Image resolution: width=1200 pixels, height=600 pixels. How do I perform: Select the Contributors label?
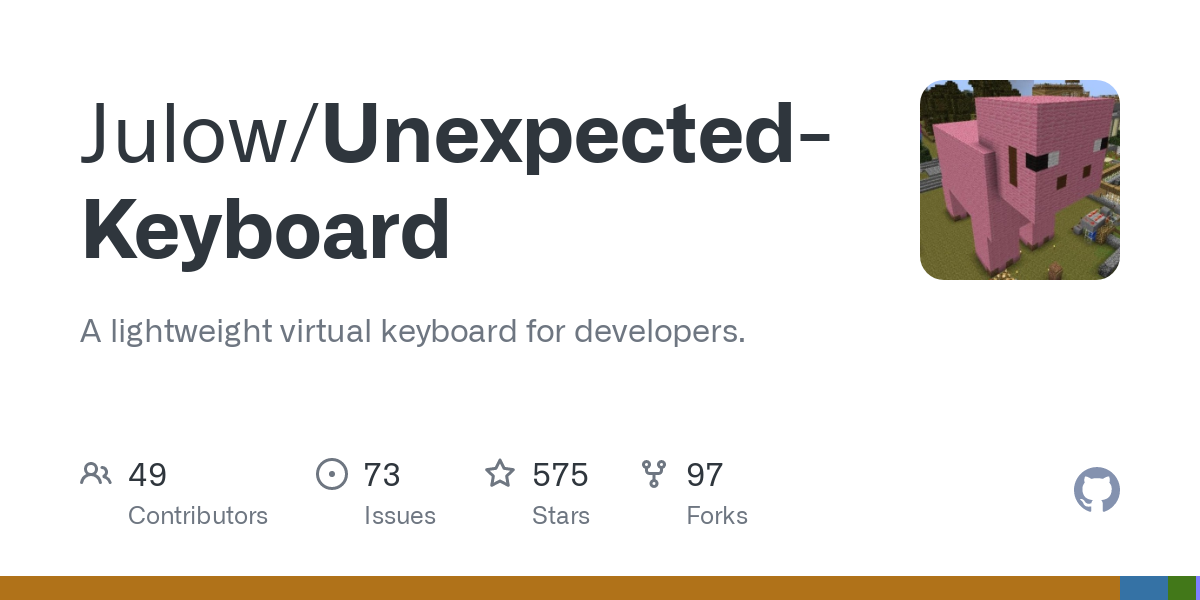(198, 516)
